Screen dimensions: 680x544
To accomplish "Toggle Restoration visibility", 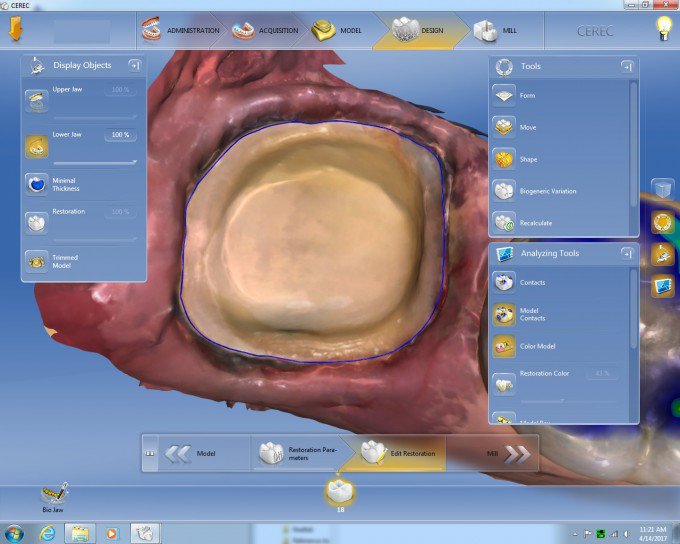I will (x=36, y=223).
